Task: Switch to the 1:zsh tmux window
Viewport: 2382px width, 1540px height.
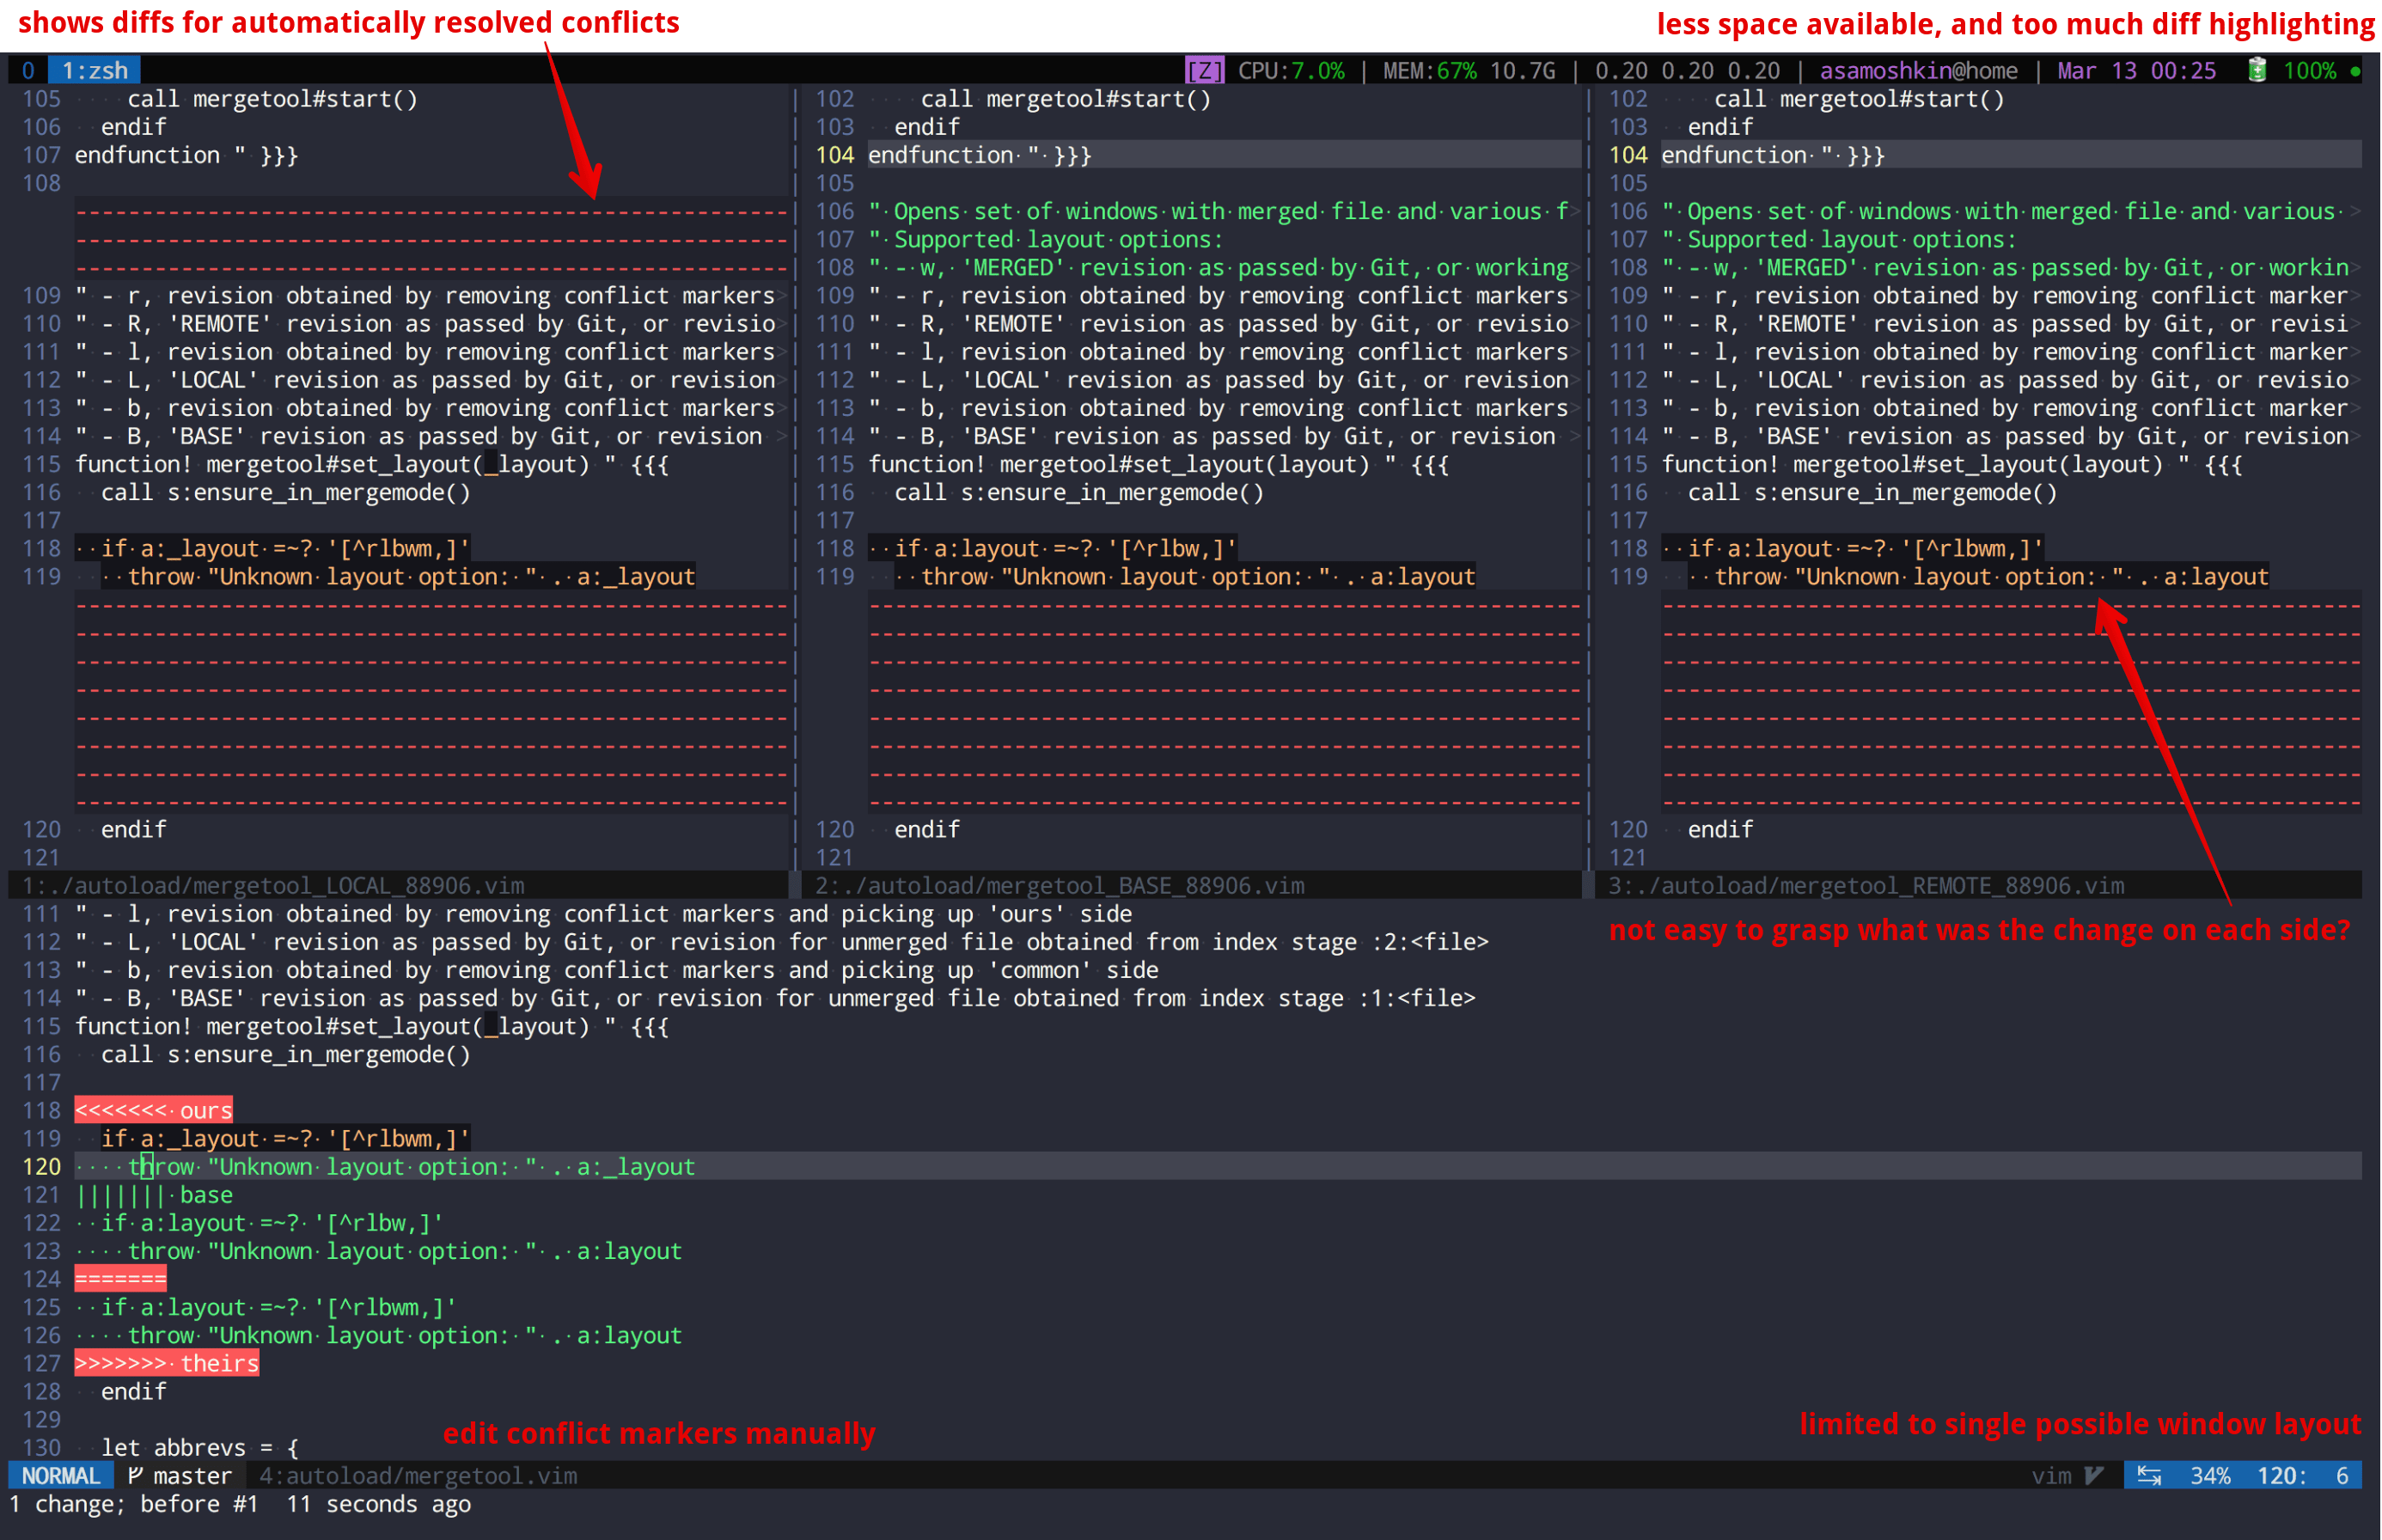Action: pyautogui.click(x=92, y=70)
